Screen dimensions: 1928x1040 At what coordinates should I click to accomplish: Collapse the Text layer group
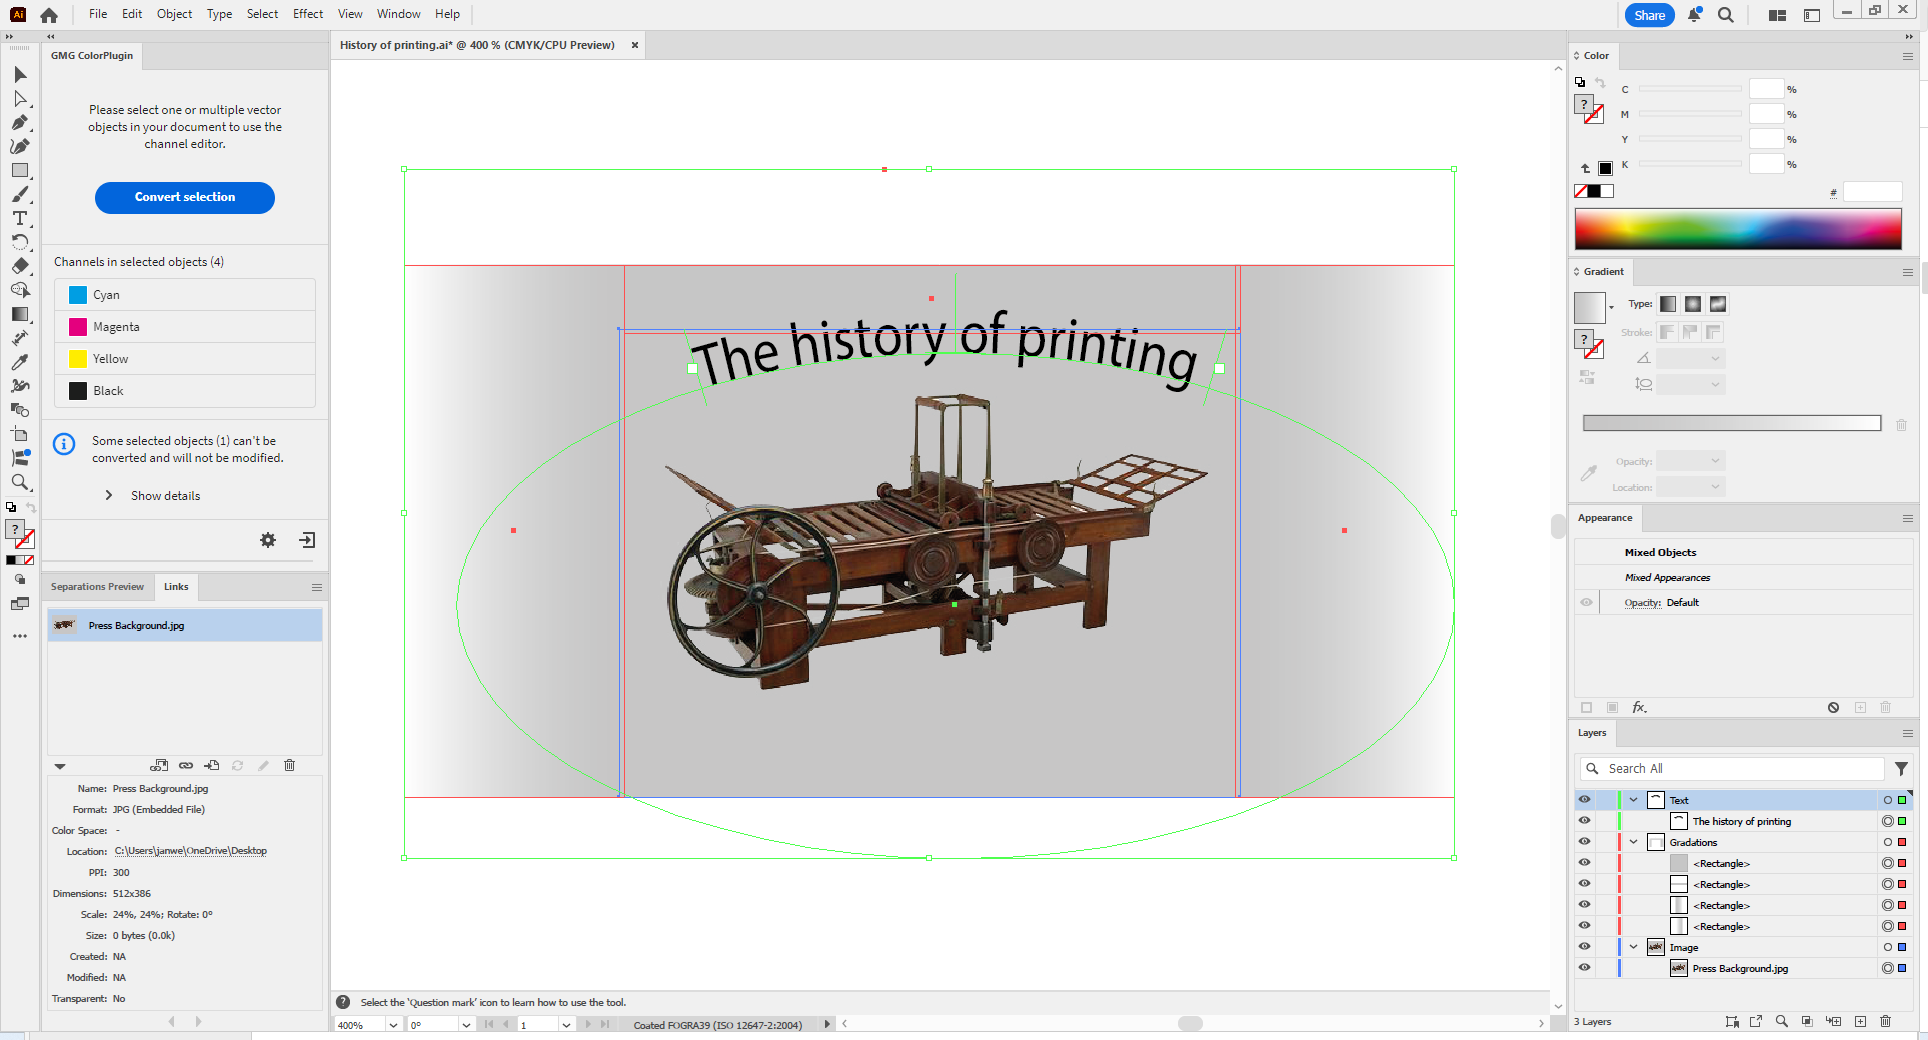tap(1634, 799)
